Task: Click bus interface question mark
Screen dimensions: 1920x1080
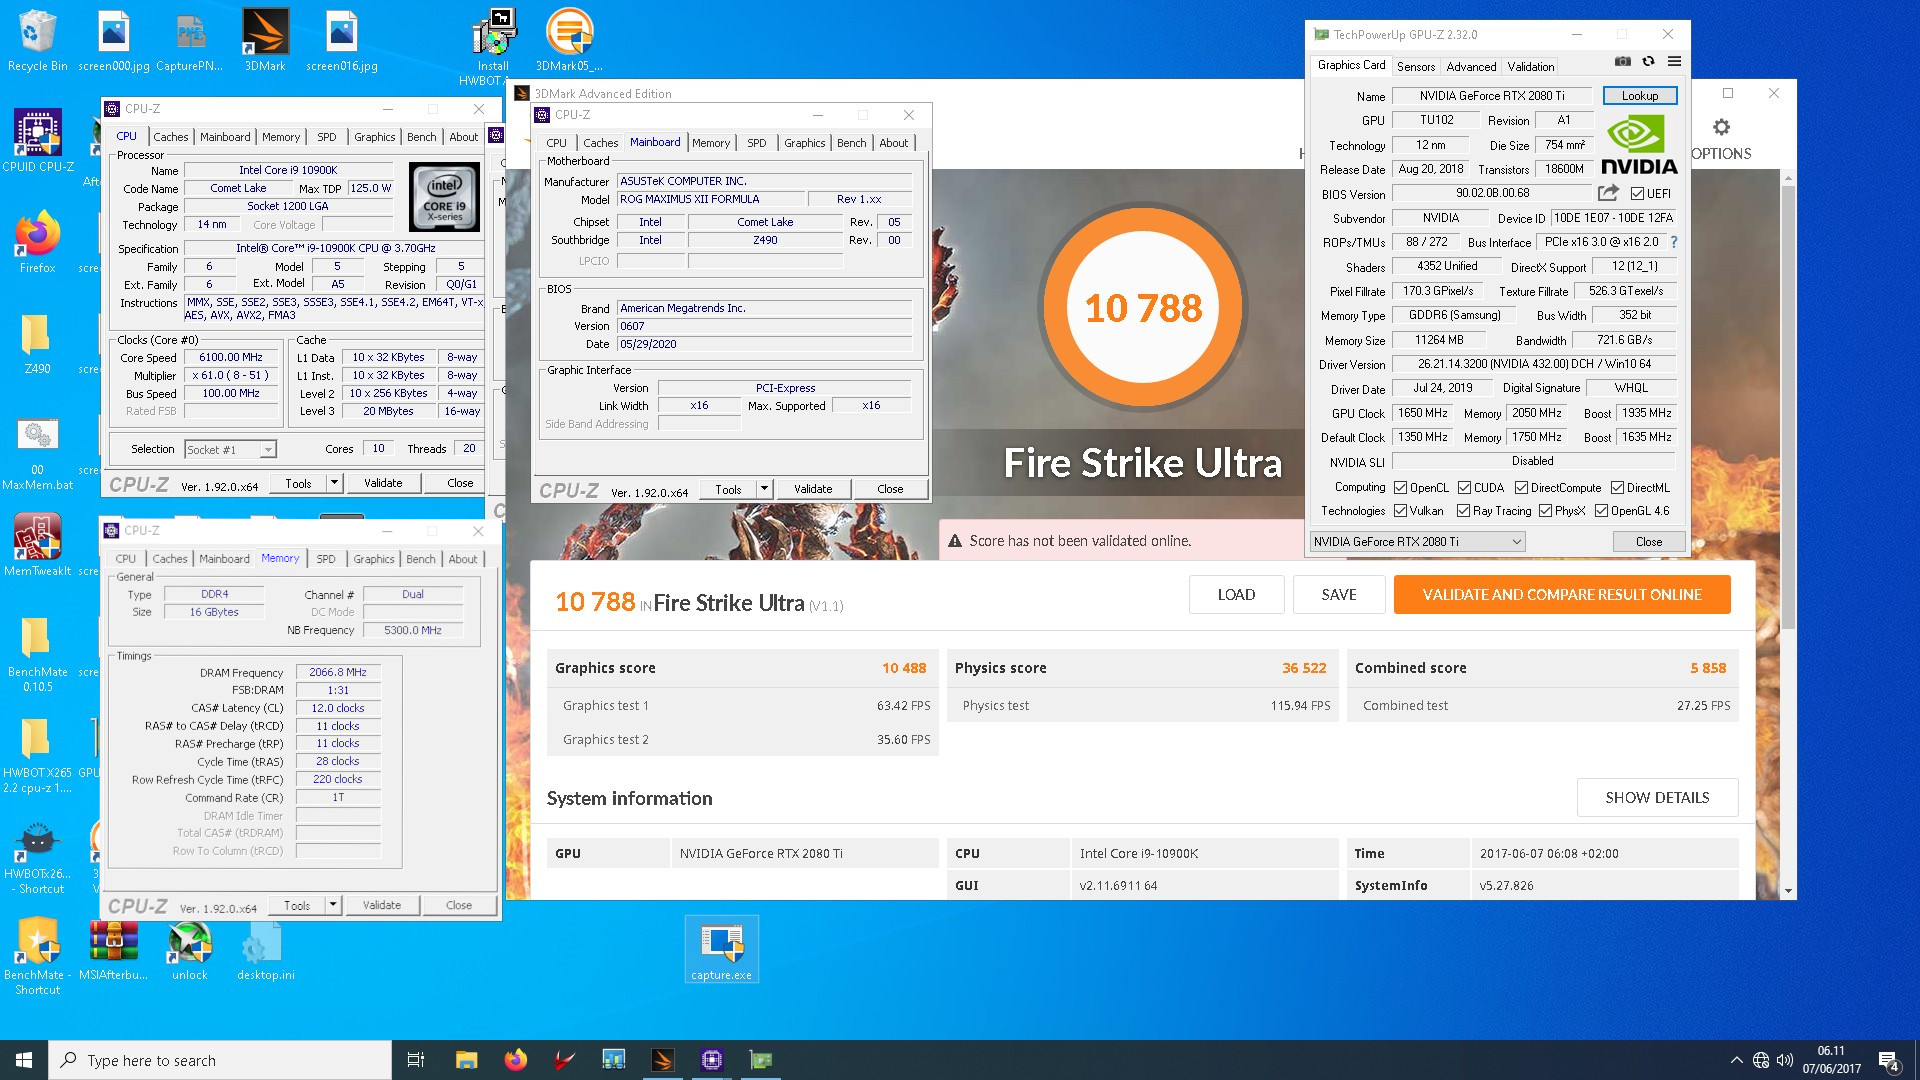Action: pos(1673,242)
